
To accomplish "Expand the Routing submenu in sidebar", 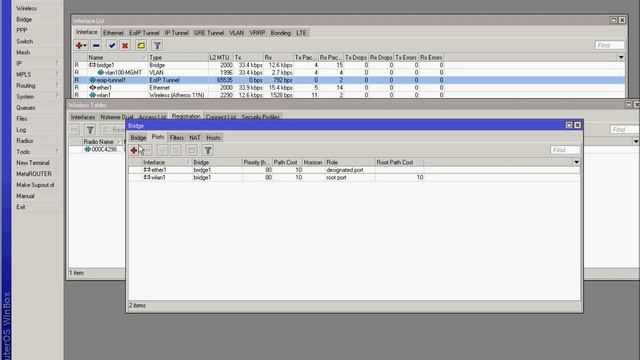I will coord(57,85).
